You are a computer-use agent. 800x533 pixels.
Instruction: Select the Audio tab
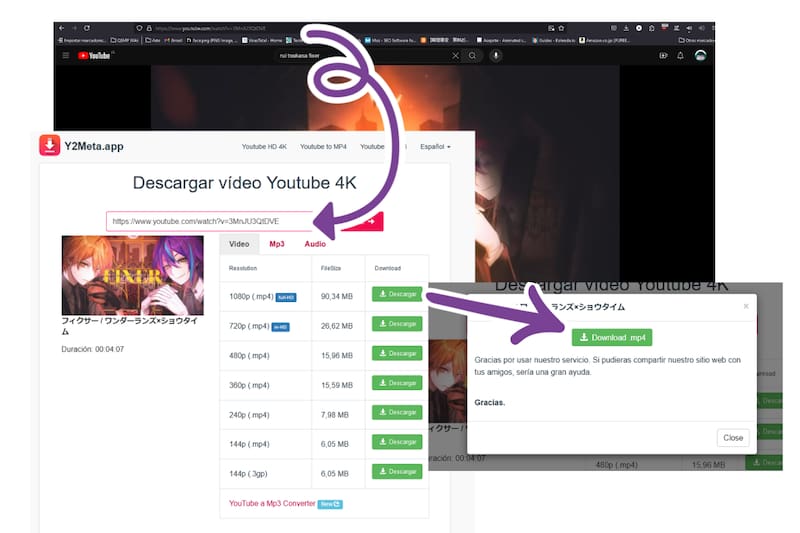[315, 244]
